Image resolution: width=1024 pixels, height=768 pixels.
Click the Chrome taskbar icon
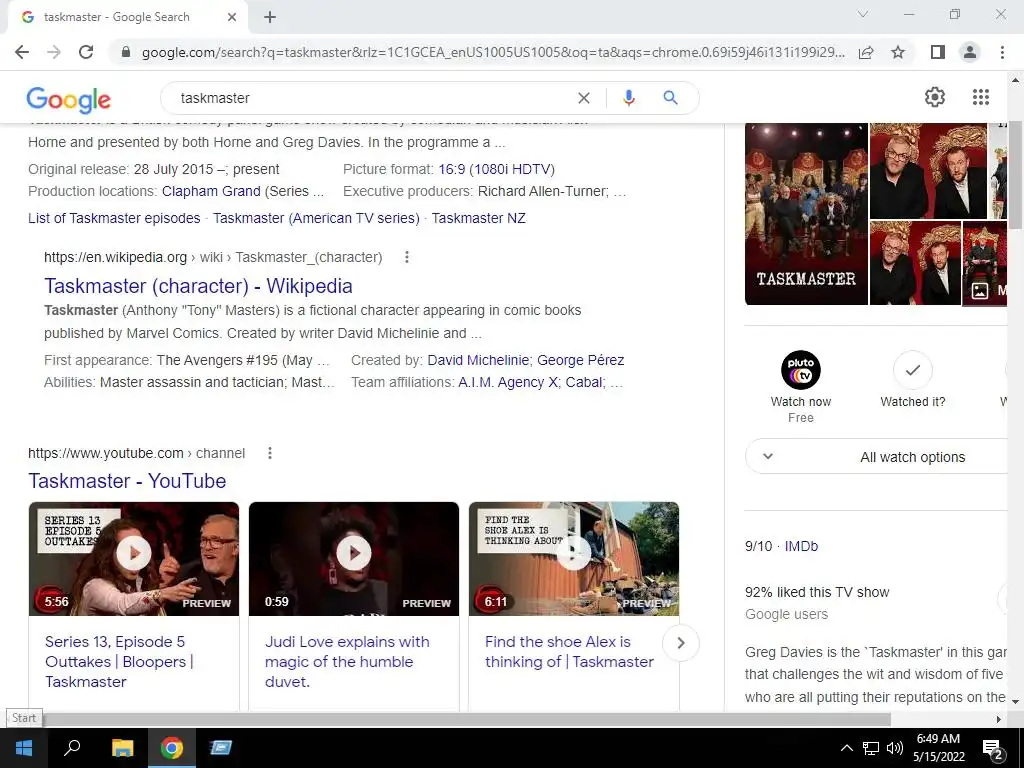[x=172, y=748]
